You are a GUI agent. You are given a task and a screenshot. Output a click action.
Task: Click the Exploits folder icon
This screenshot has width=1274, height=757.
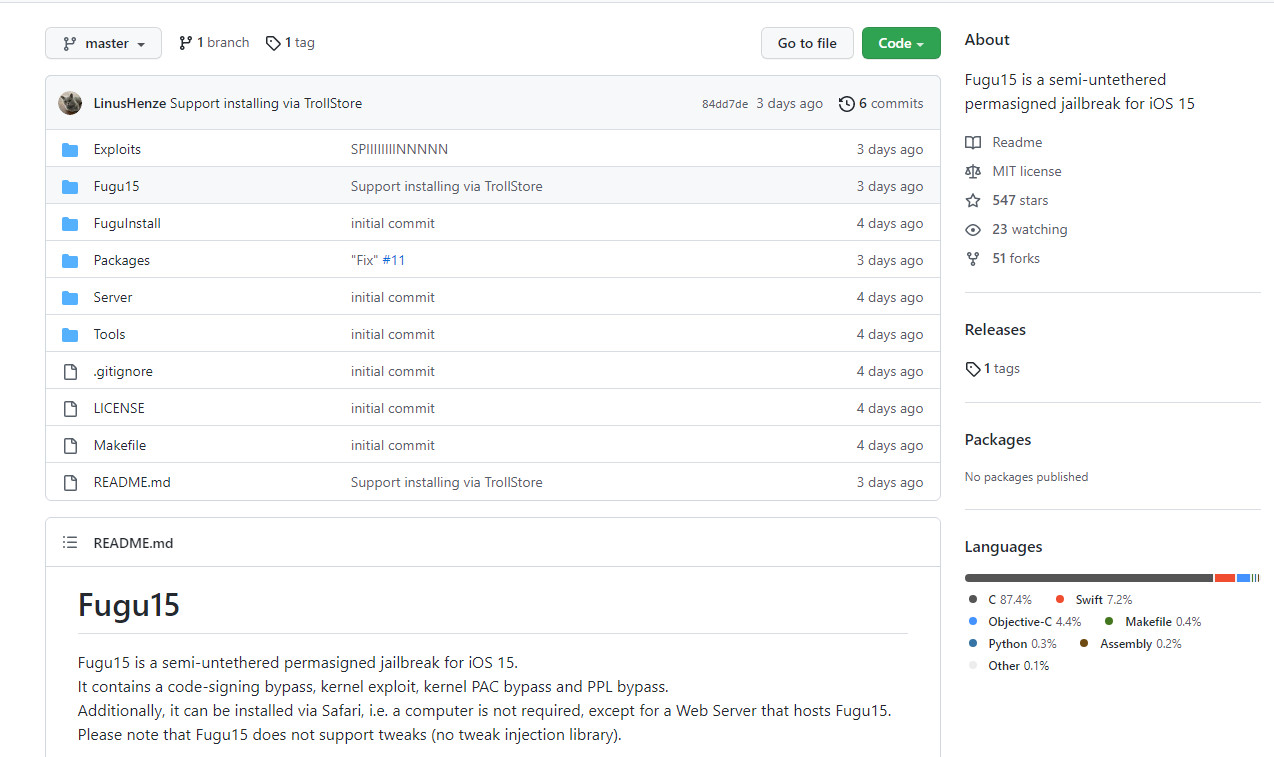[70, 150]
